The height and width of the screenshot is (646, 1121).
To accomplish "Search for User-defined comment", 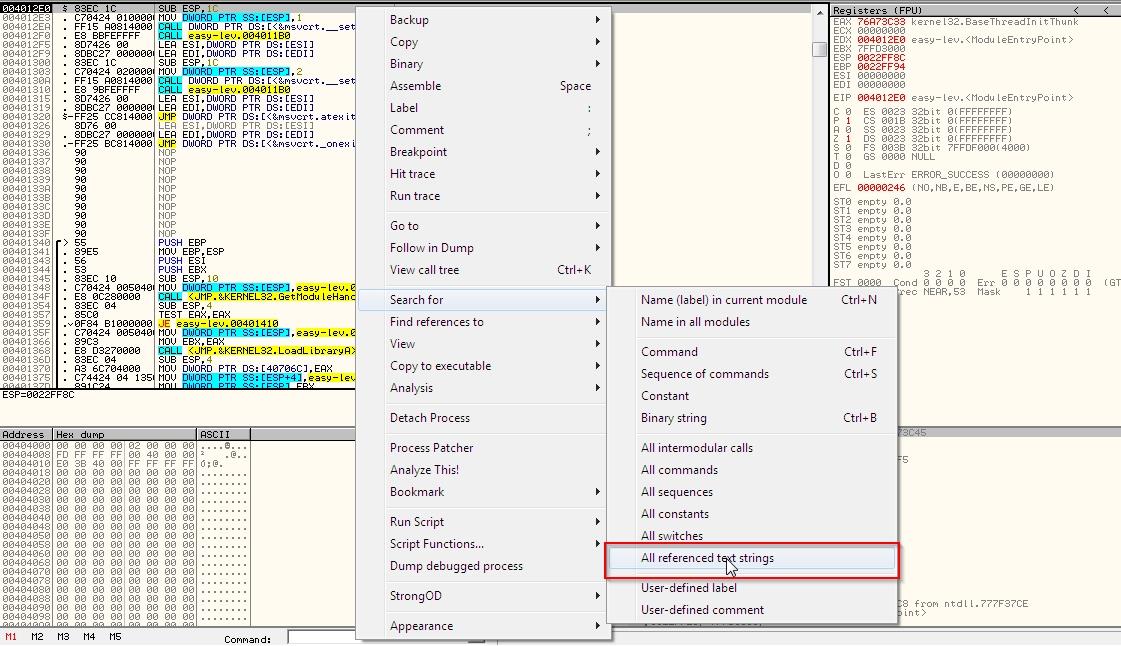I will click(751, 610).
